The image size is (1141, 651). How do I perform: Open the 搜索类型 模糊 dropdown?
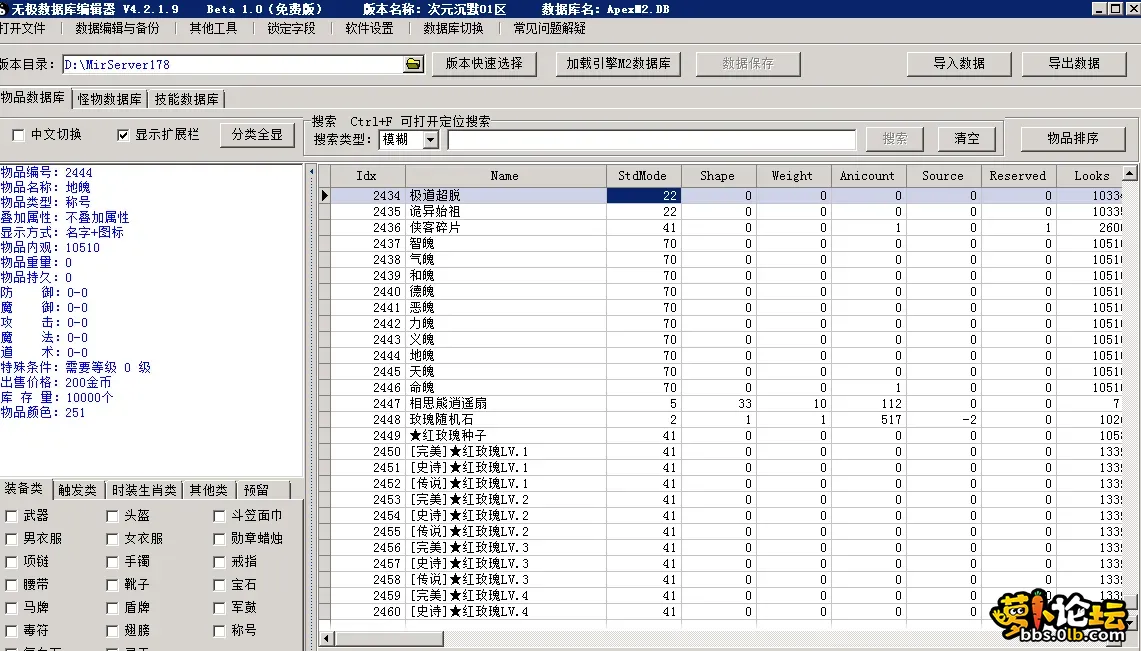(431, 140)
